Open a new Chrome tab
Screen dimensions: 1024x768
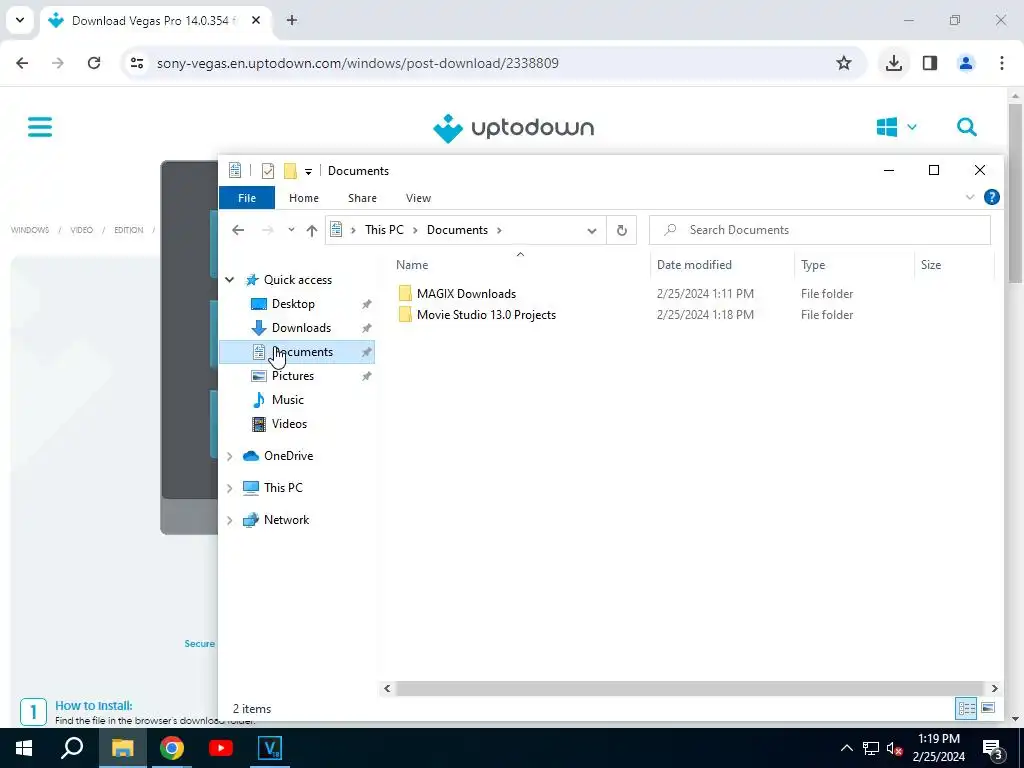[292, 20]
